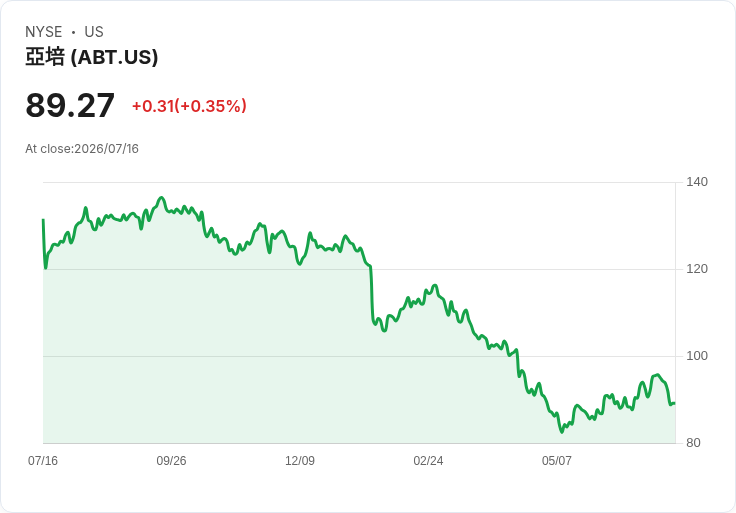The height and width of the screenshot is (513, 736).
Task: Click the ABT.US stock title
Action: (92, 57)
